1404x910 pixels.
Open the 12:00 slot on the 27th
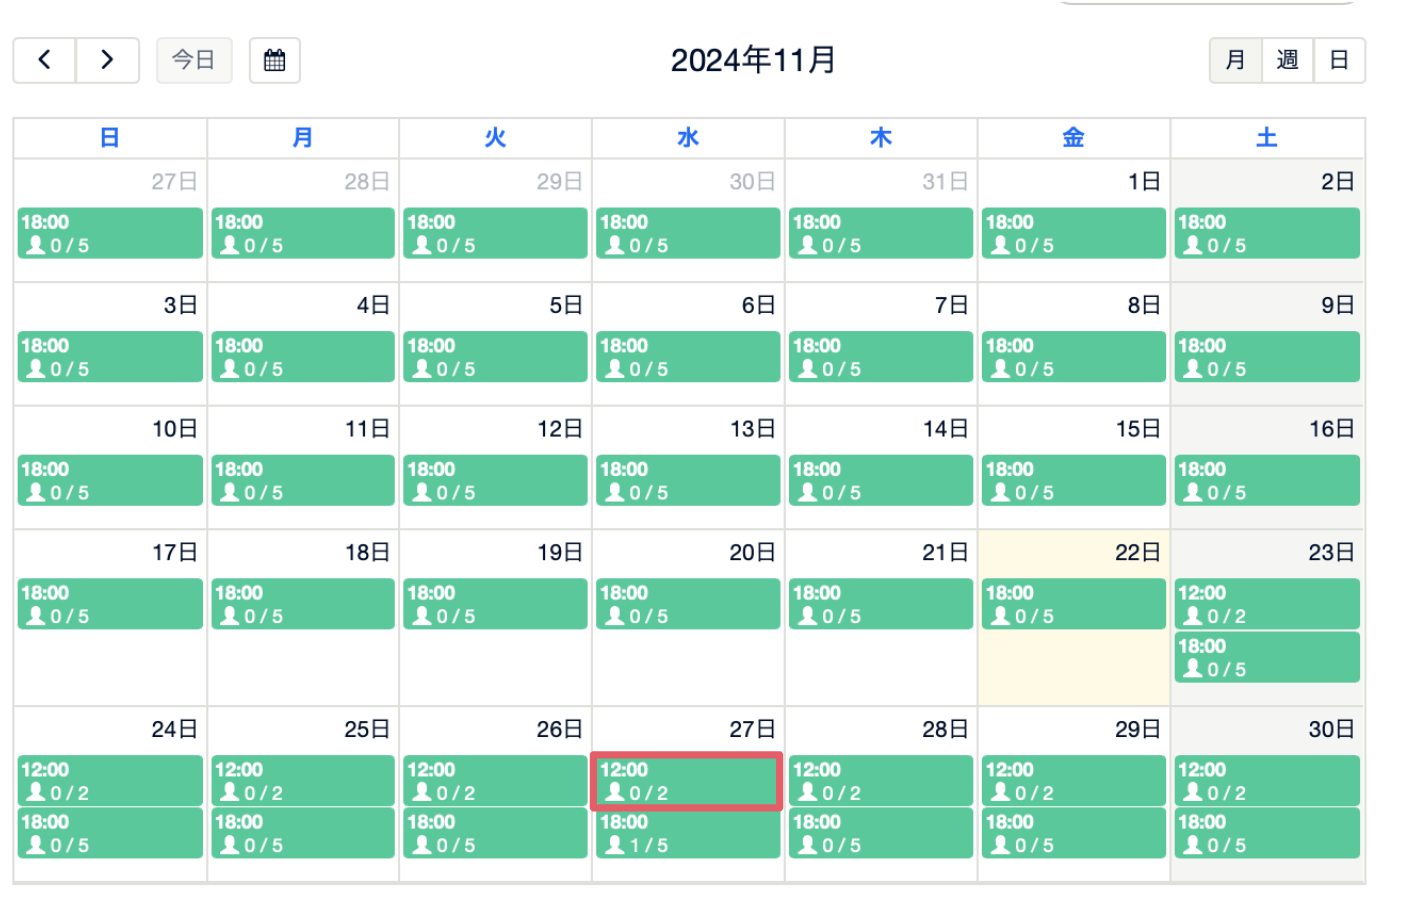pyautogui.click(x=687, y=781)
